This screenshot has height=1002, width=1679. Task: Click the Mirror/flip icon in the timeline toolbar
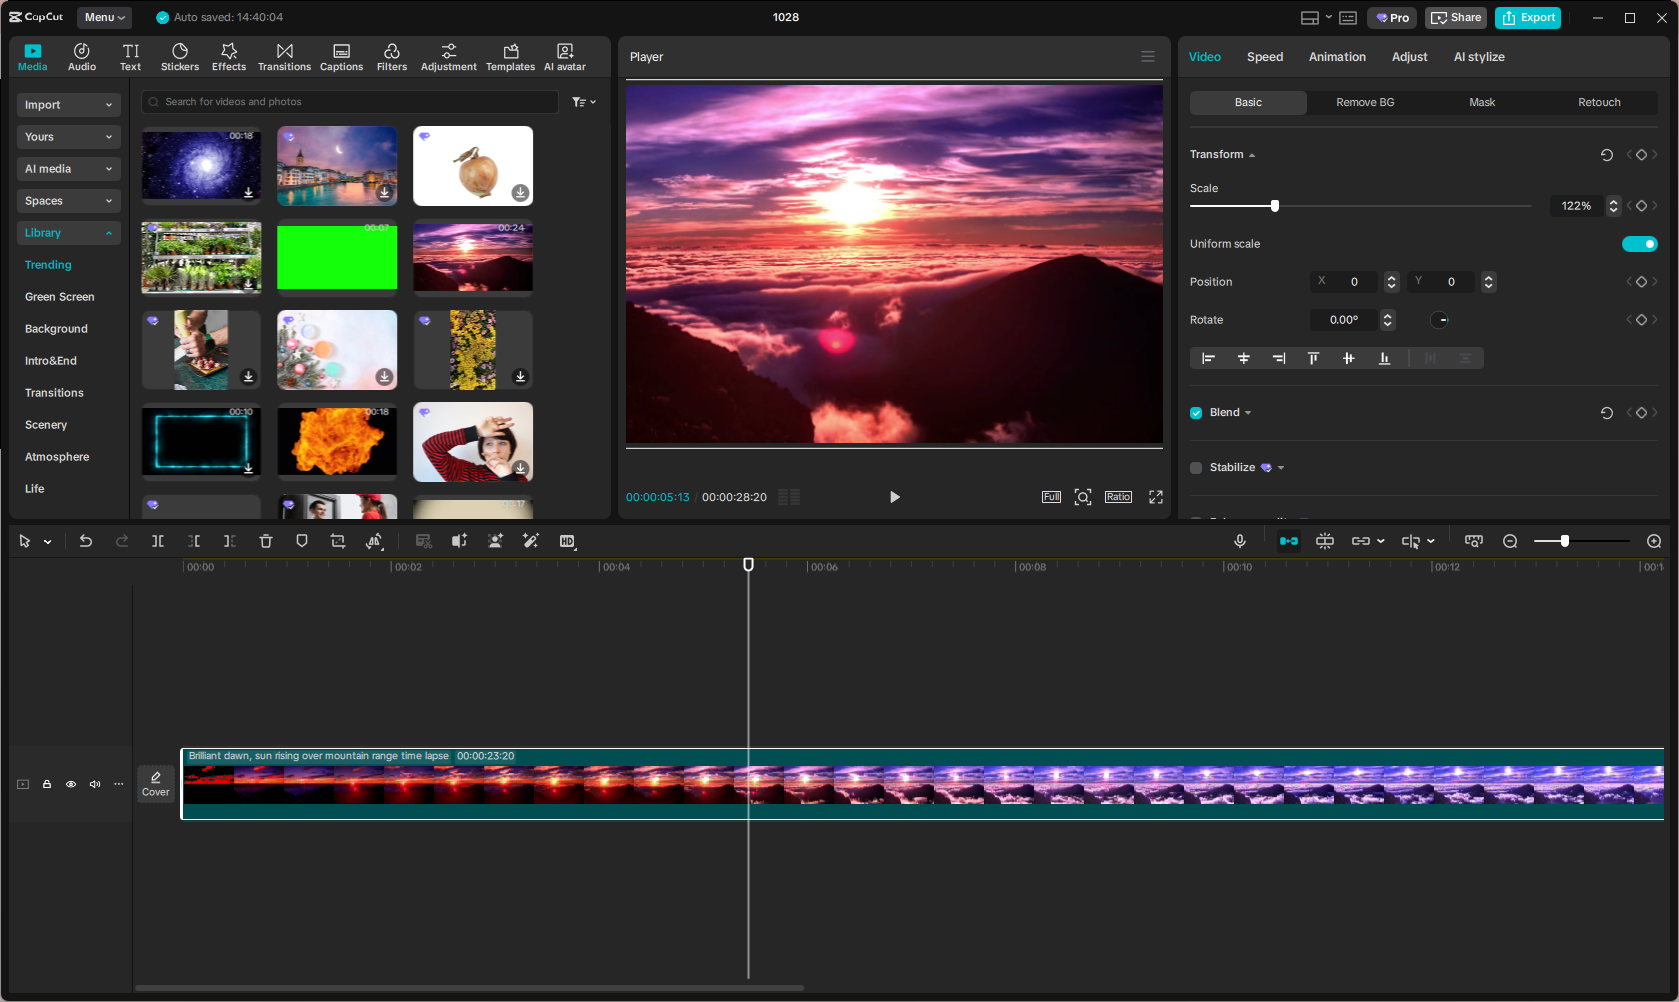pos(375,541)
